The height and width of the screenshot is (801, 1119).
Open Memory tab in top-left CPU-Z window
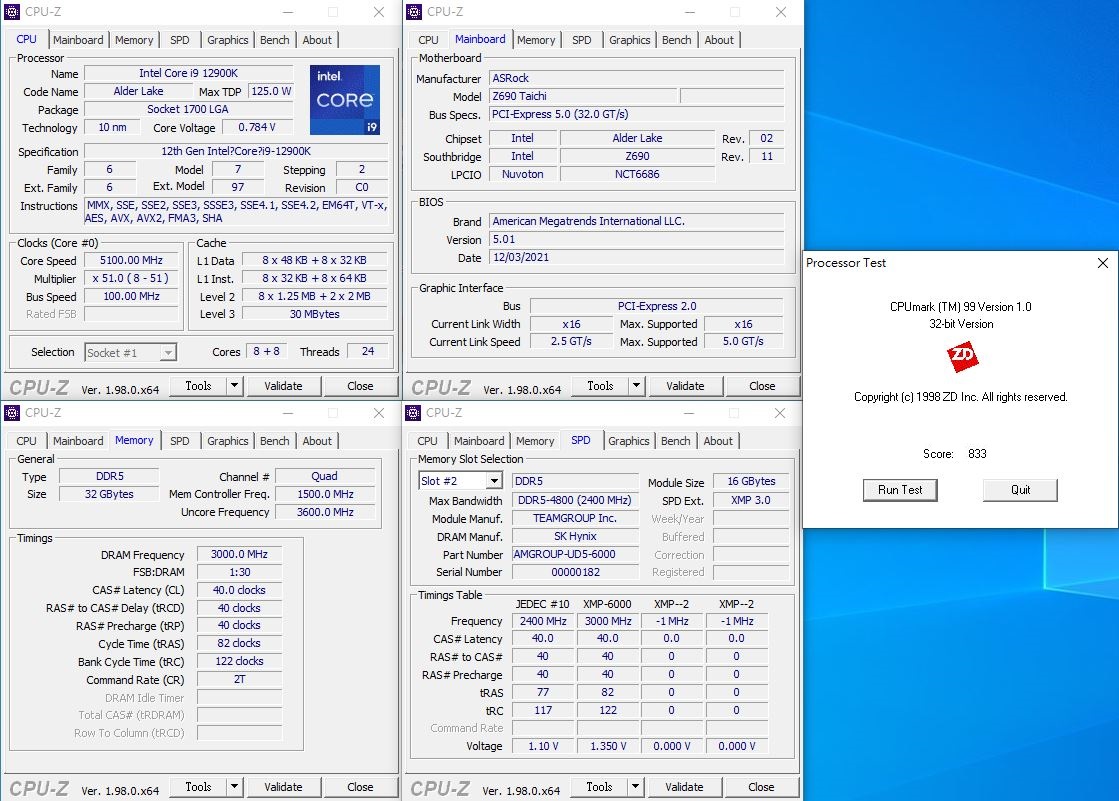(x=134, y=40)
